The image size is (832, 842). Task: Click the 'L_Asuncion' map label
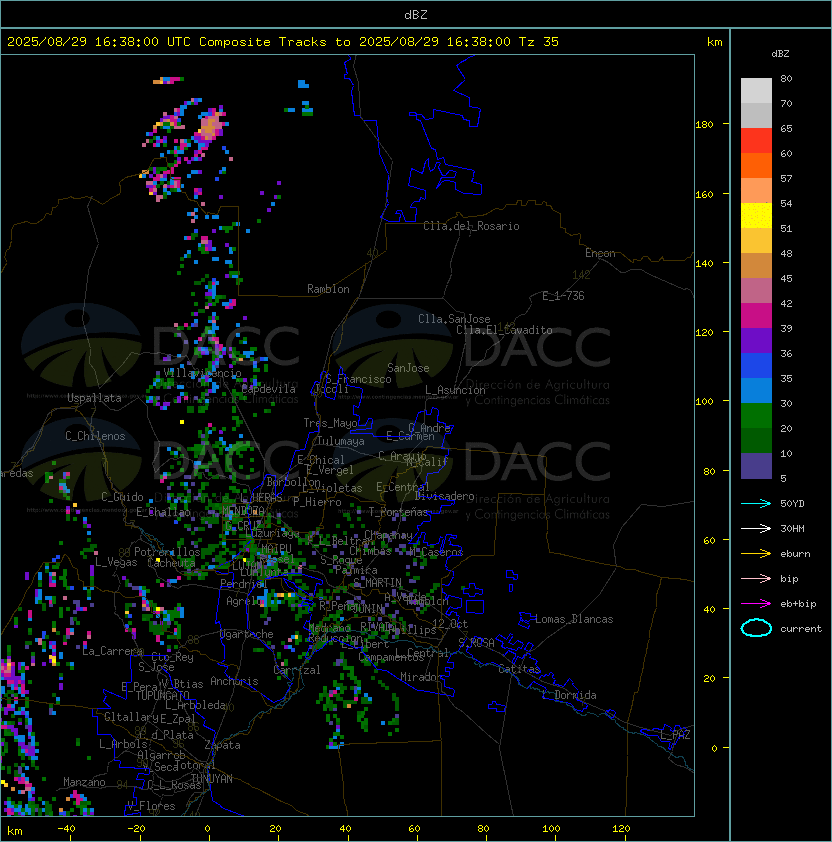click(x=455, y=390)
